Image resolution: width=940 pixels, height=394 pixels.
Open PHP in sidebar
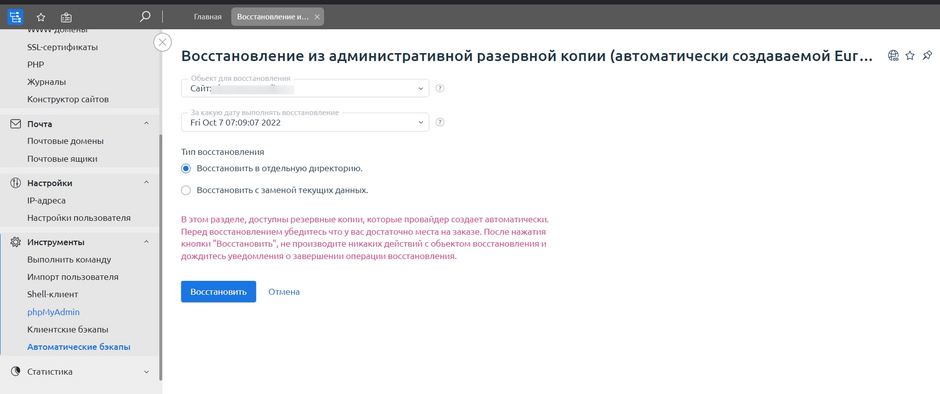tap(35, 64)
